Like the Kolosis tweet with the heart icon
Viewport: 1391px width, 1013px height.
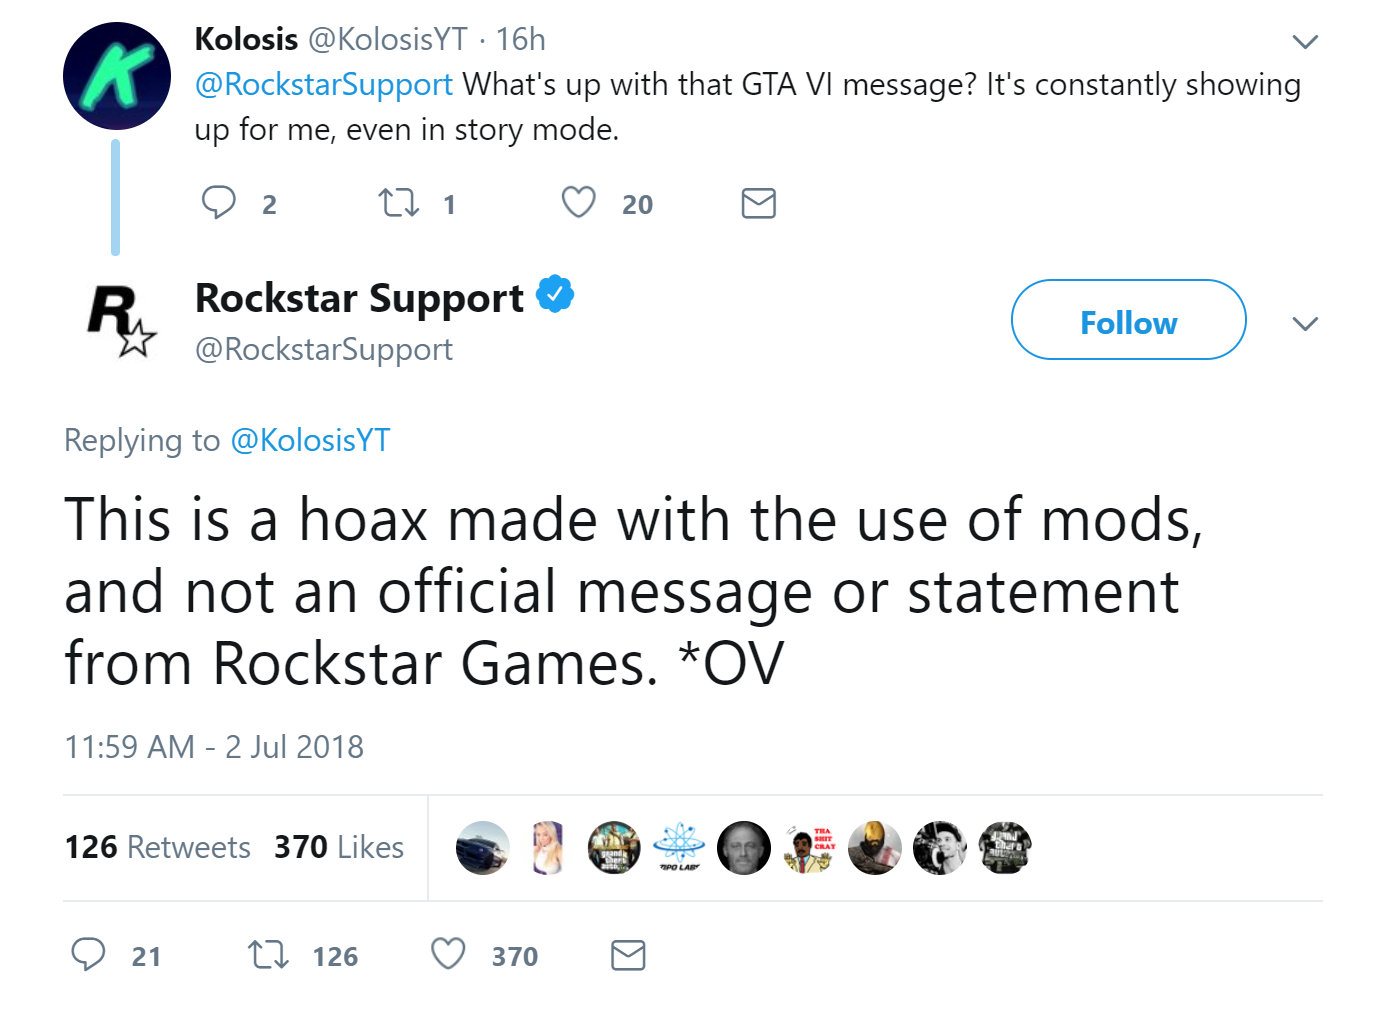(578, 203)
